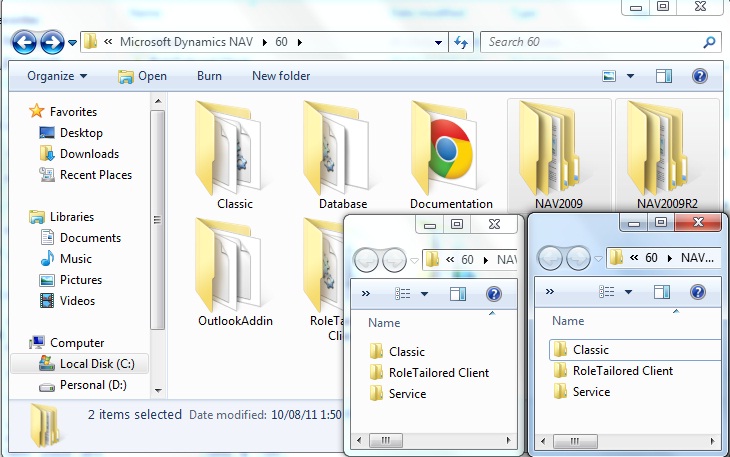Open help in left small window
The image size is (730, 457).
493,294
